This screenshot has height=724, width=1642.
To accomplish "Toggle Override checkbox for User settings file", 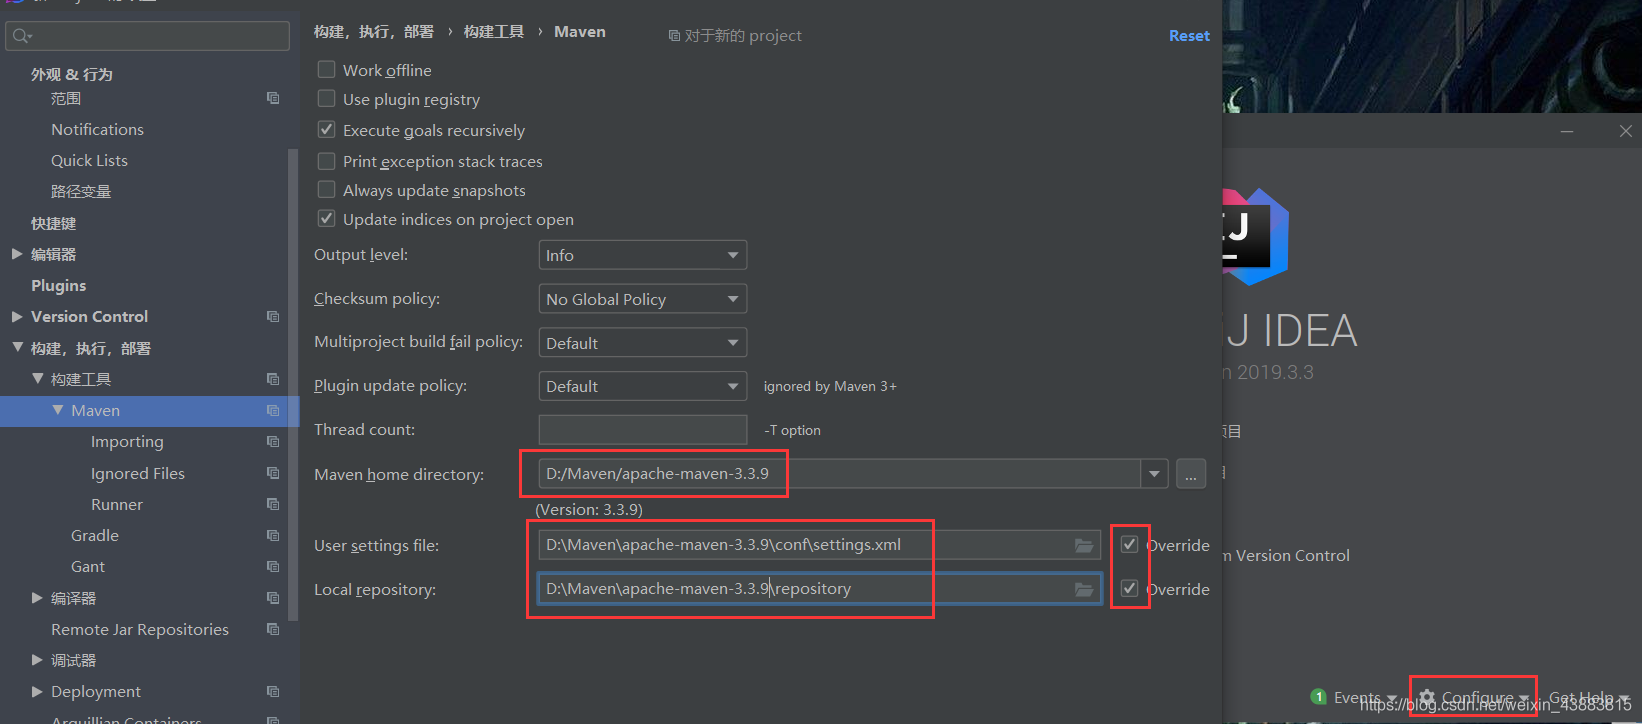I will click(1129, 545).
